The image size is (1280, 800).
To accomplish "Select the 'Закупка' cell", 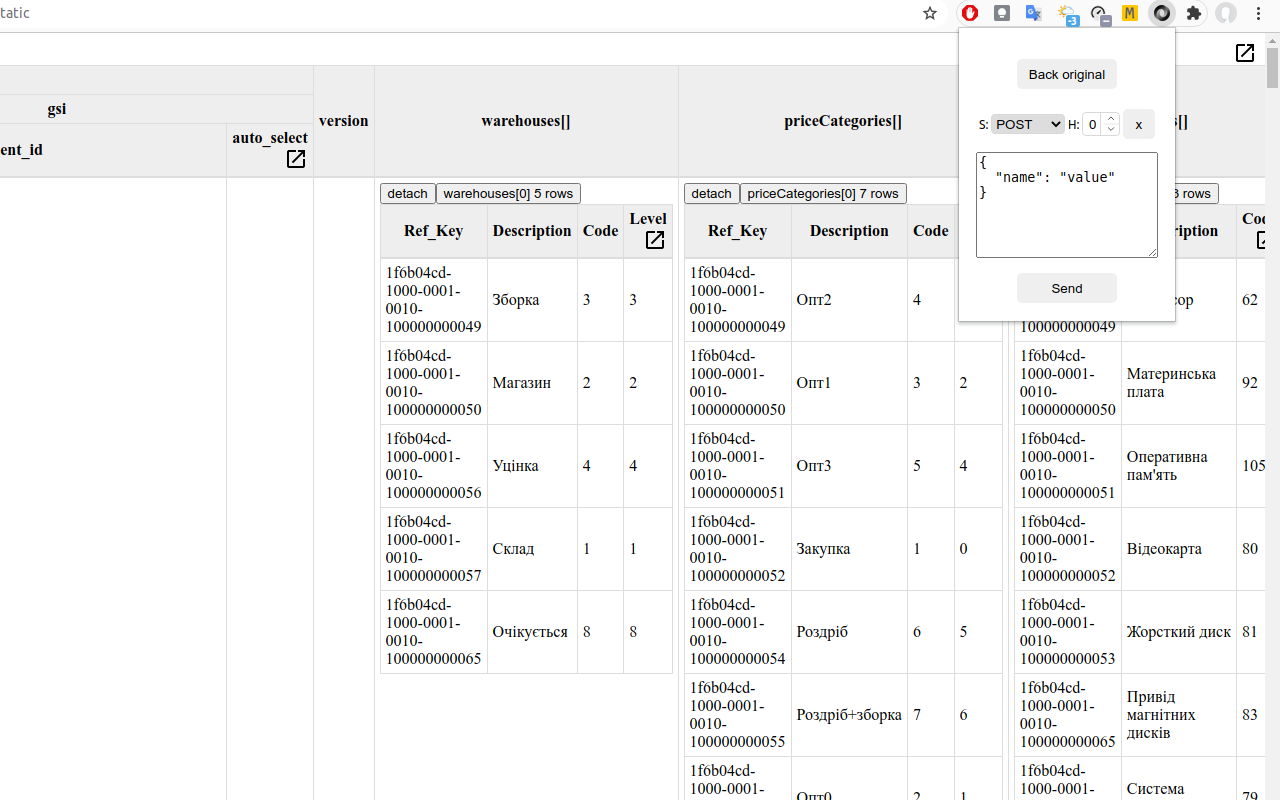I will (849, 549).
